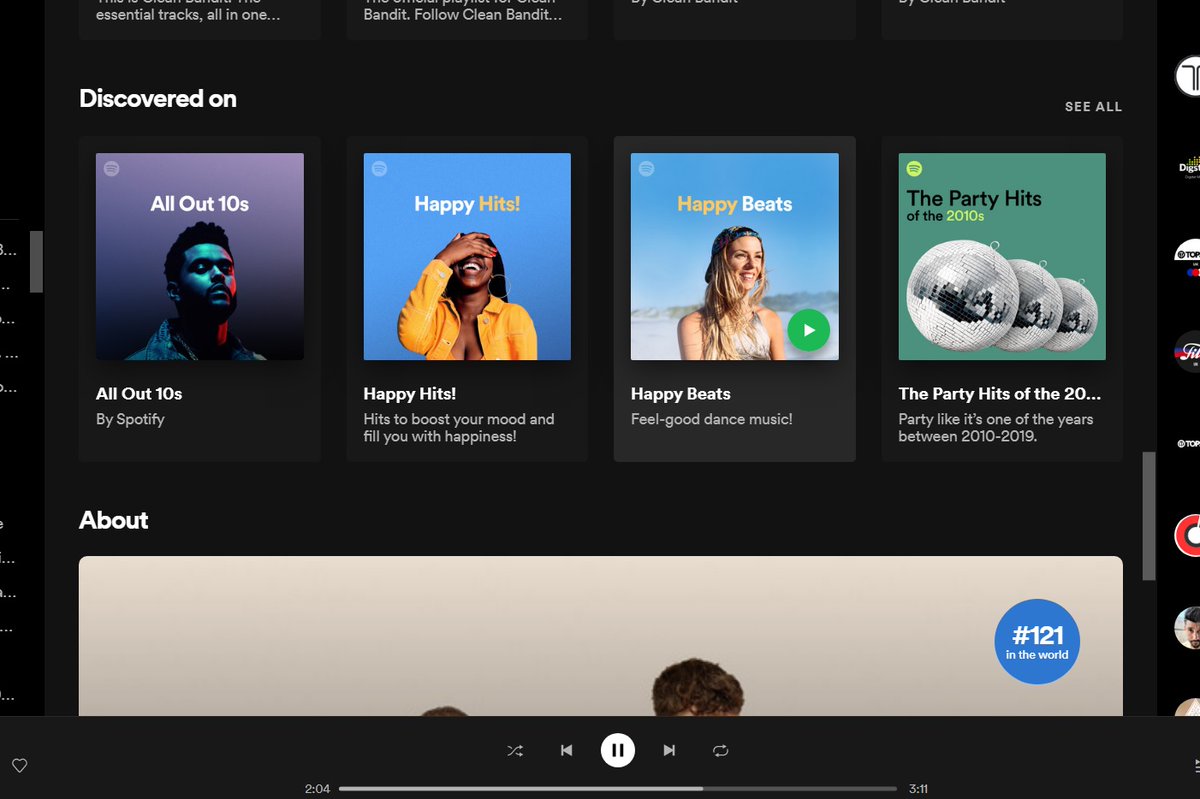Click the 'By Spotify' subtitle
This screenshot has height=799, width=1200.
pyautogui.click(x=130, y=419)
